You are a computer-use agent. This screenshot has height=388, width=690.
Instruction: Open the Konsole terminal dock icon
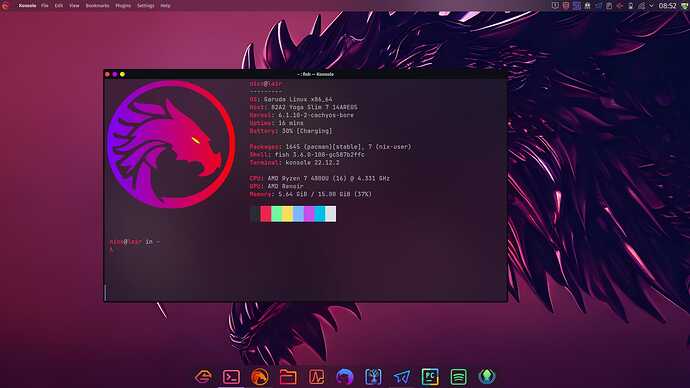(231, 377)
